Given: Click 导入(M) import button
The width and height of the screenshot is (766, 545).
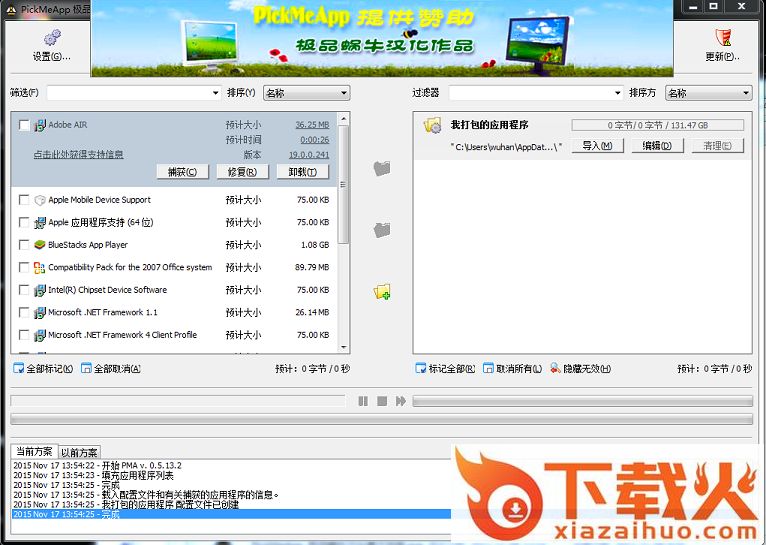Looking at the screenshot, I should pos(597,146).
